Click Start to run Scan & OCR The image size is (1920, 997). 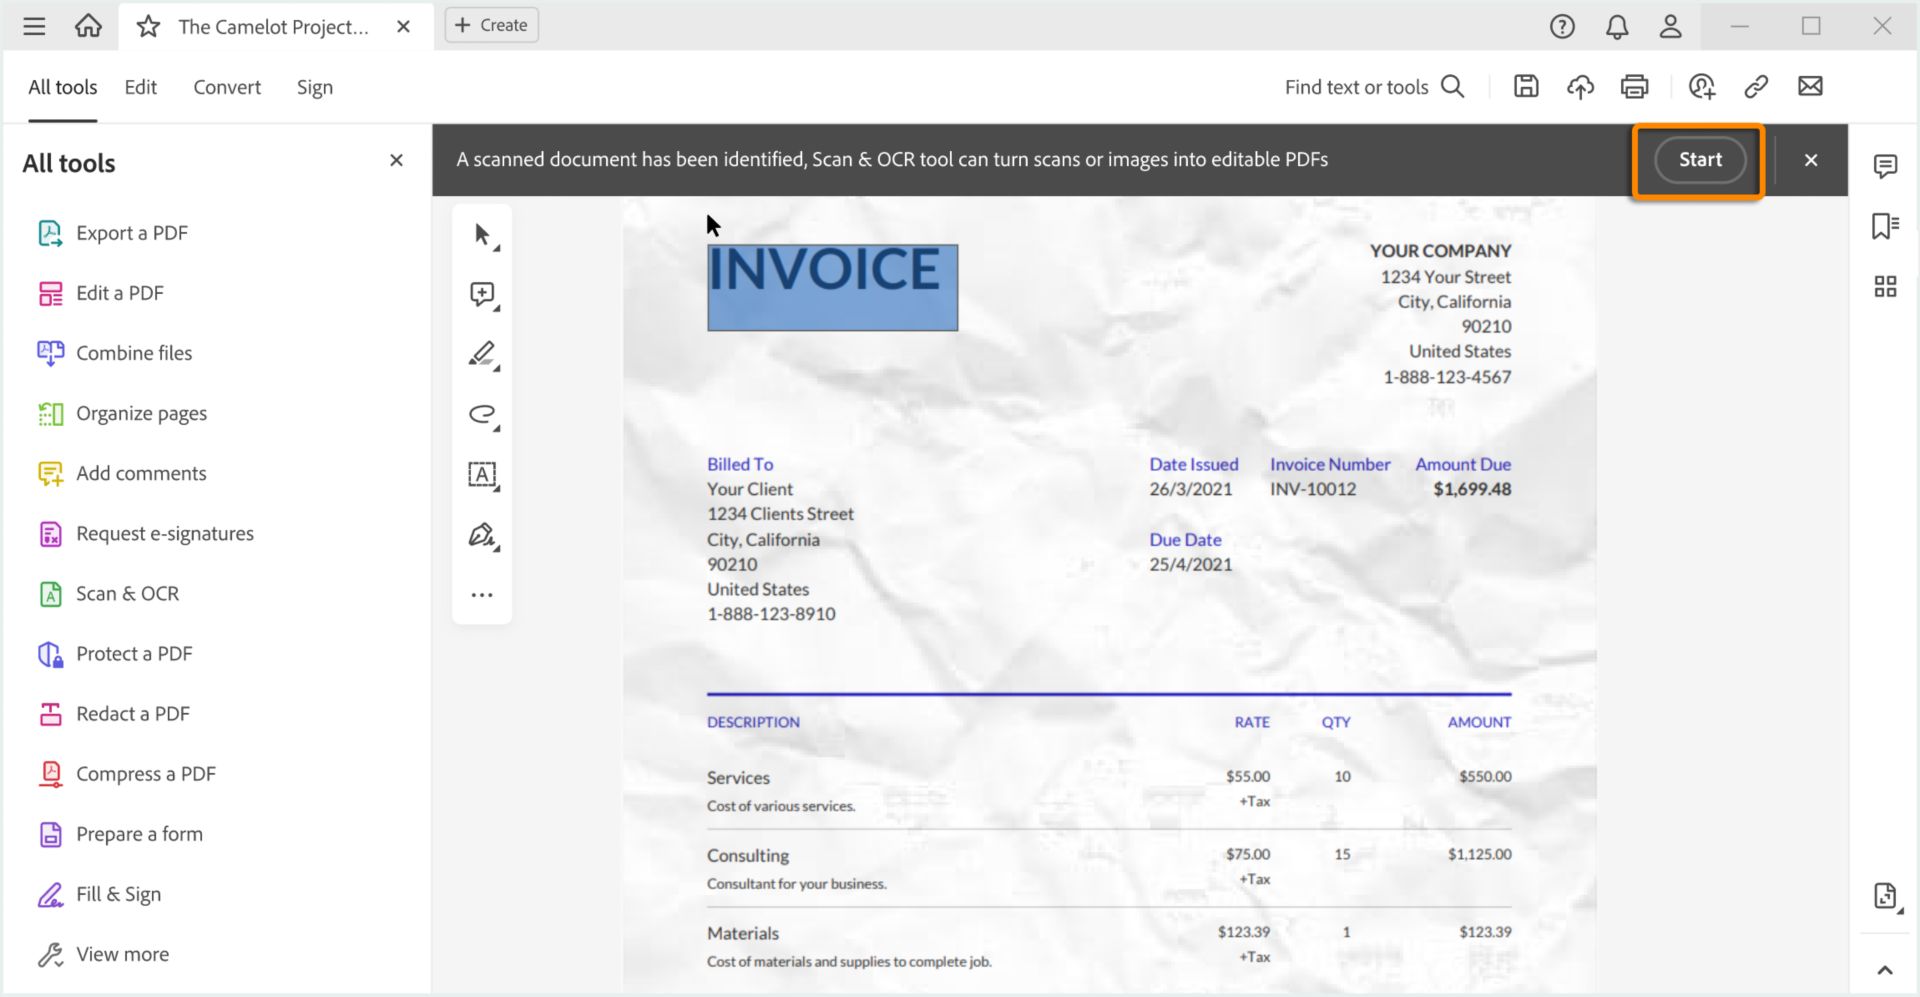coord(1699,159)
